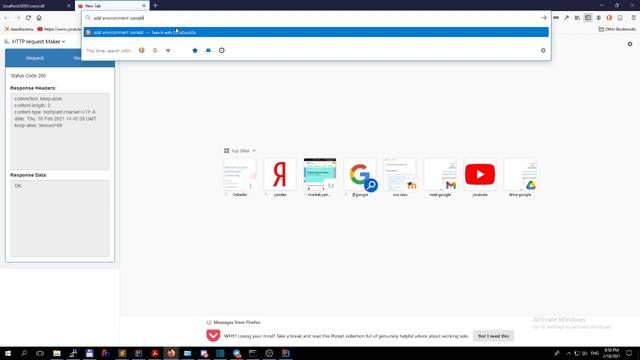640x360 pixels.
Task: Toggle the sidebar toolbar icon
Action: pyautogui.click(x=588, y=18)
